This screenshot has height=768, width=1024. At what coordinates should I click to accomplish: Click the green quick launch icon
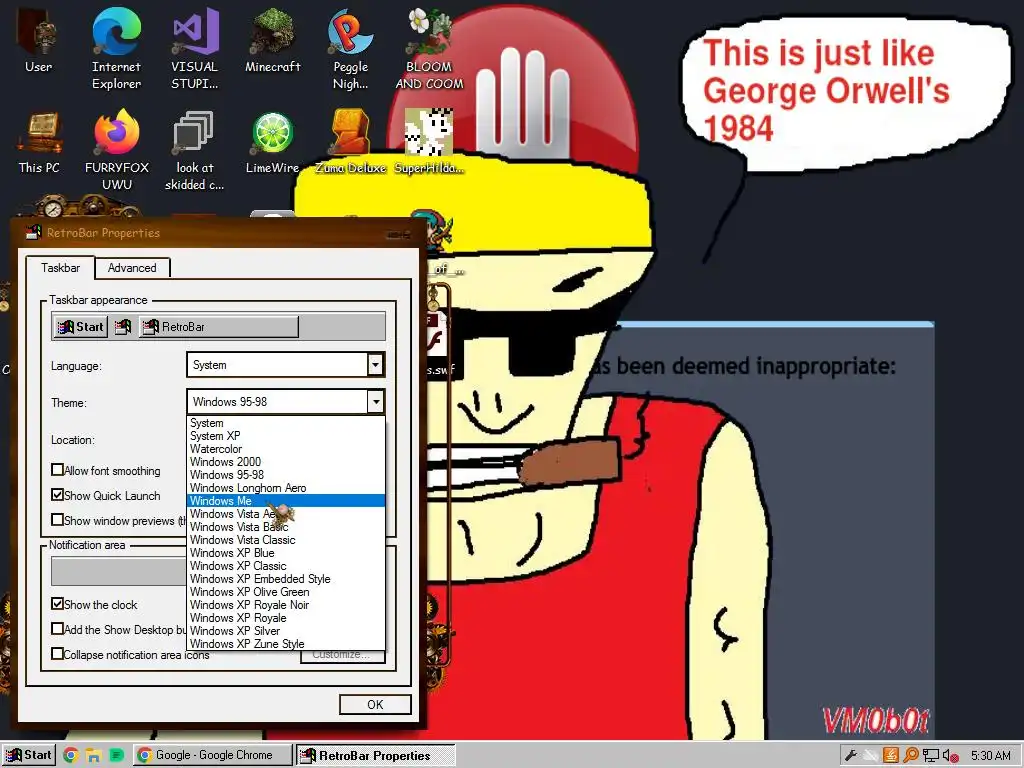tap(116, 756)
